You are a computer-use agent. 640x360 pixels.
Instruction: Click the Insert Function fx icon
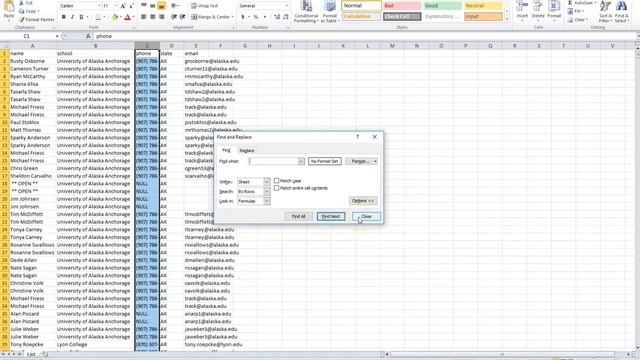point(88,36)
